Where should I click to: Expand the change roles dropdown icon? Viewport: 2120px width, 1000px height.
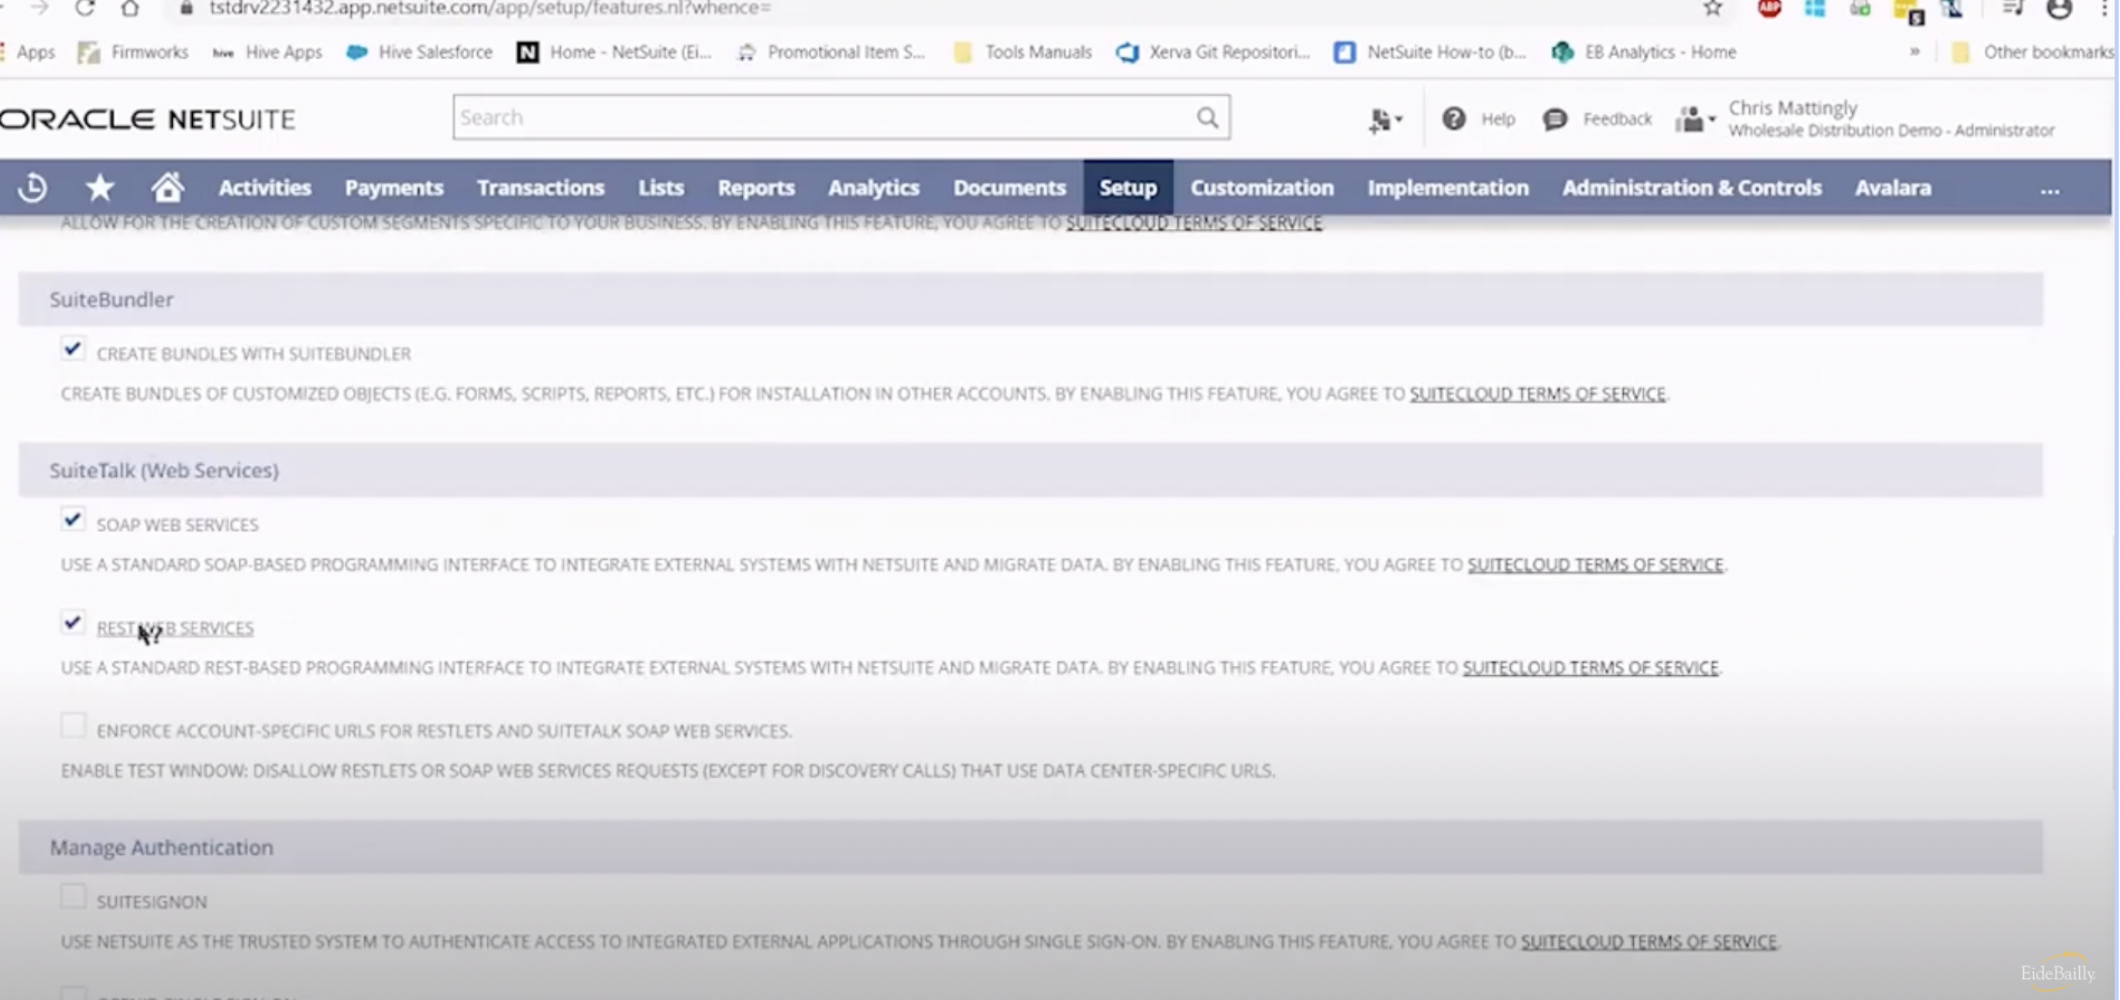pyautogui.click(x=1695, y=119)
